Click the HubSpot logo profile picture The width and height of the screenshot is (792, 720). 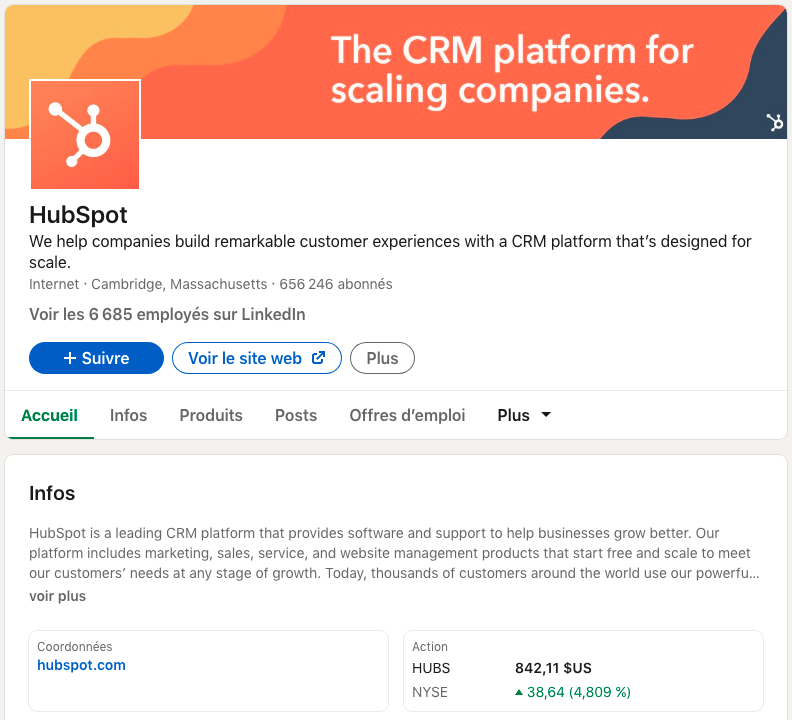85,134
